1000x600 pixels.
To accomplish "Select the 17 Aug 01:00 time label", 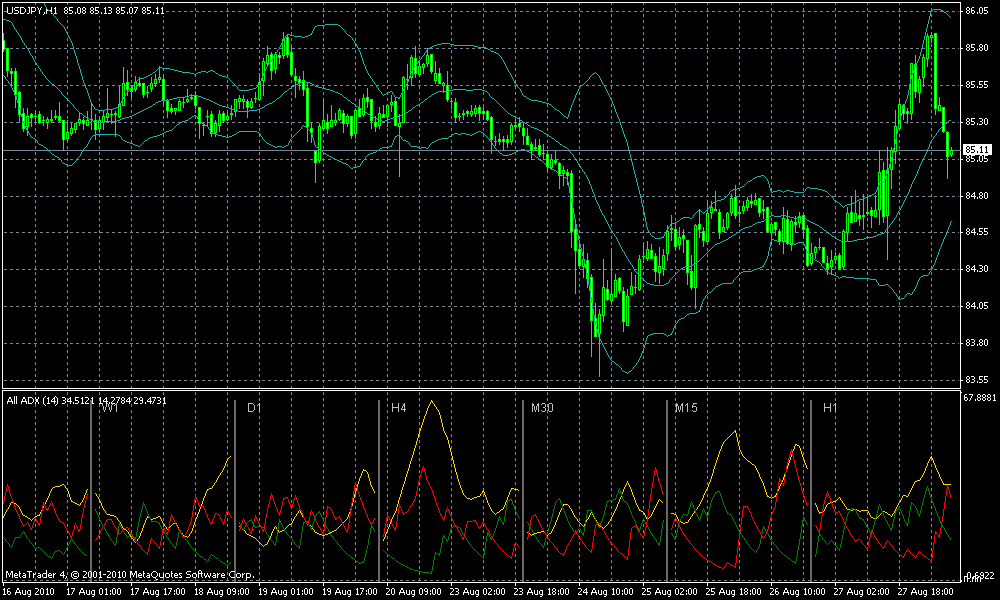I will [94, 592].
